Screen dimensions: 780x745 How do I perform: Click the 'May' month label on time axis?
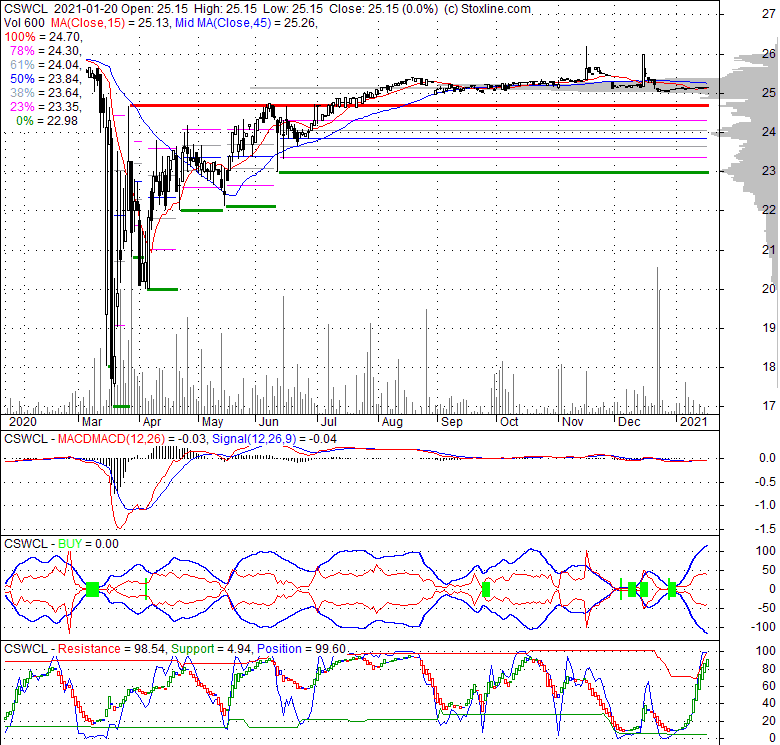(212, 422)
